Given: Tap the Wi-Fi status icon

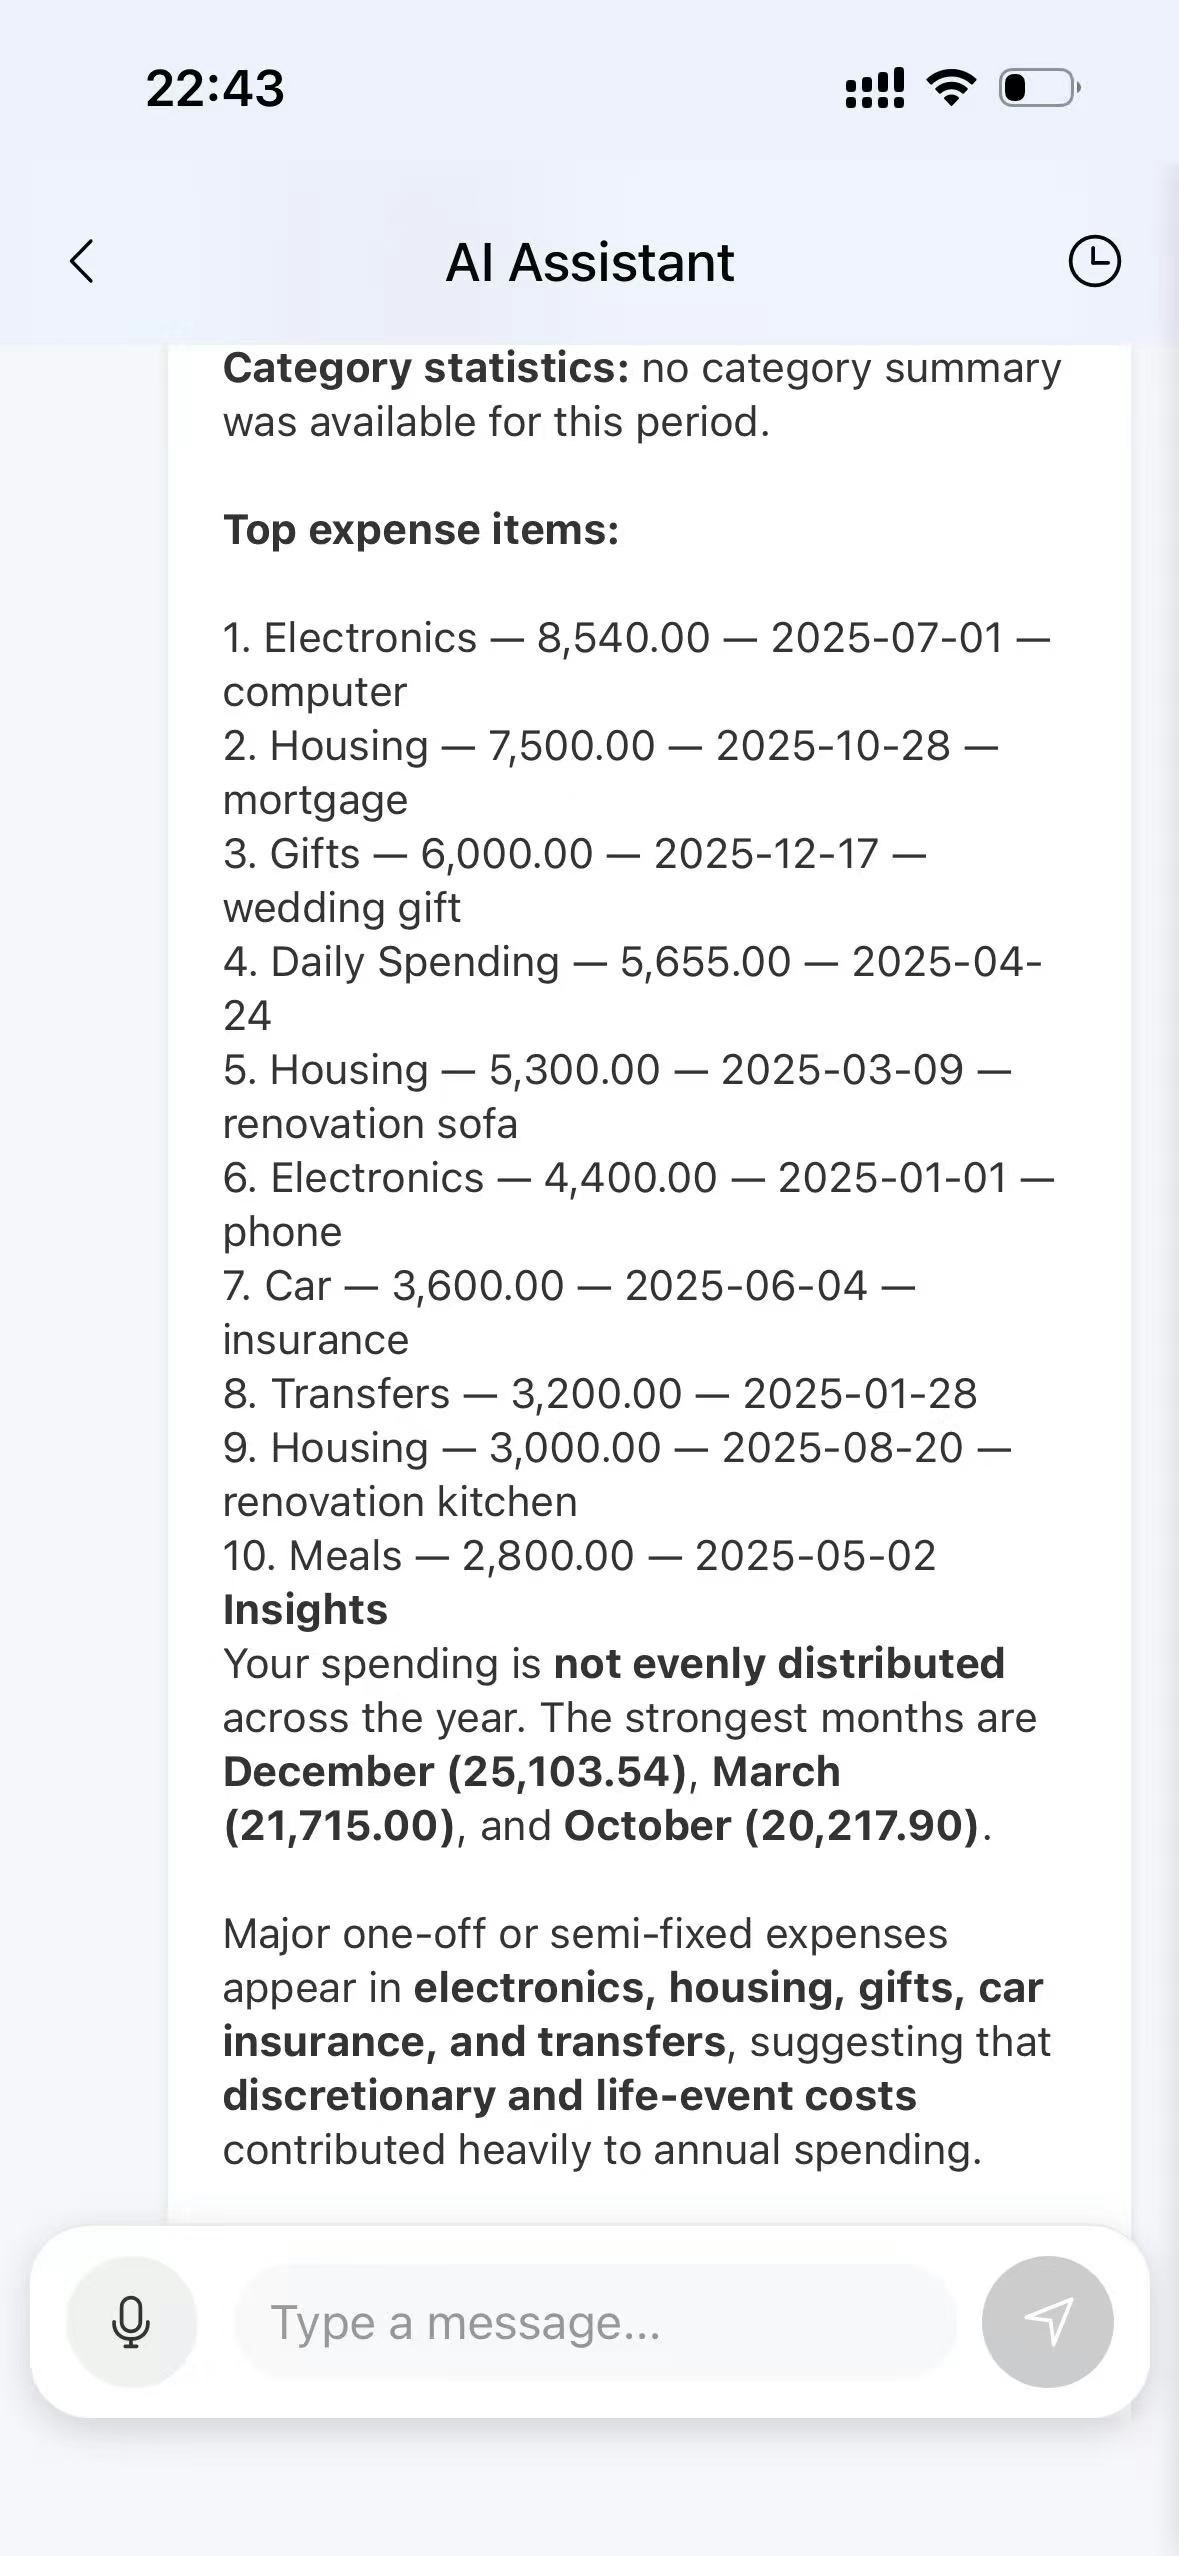Looking at the screenshot, I should click(951, 88).
